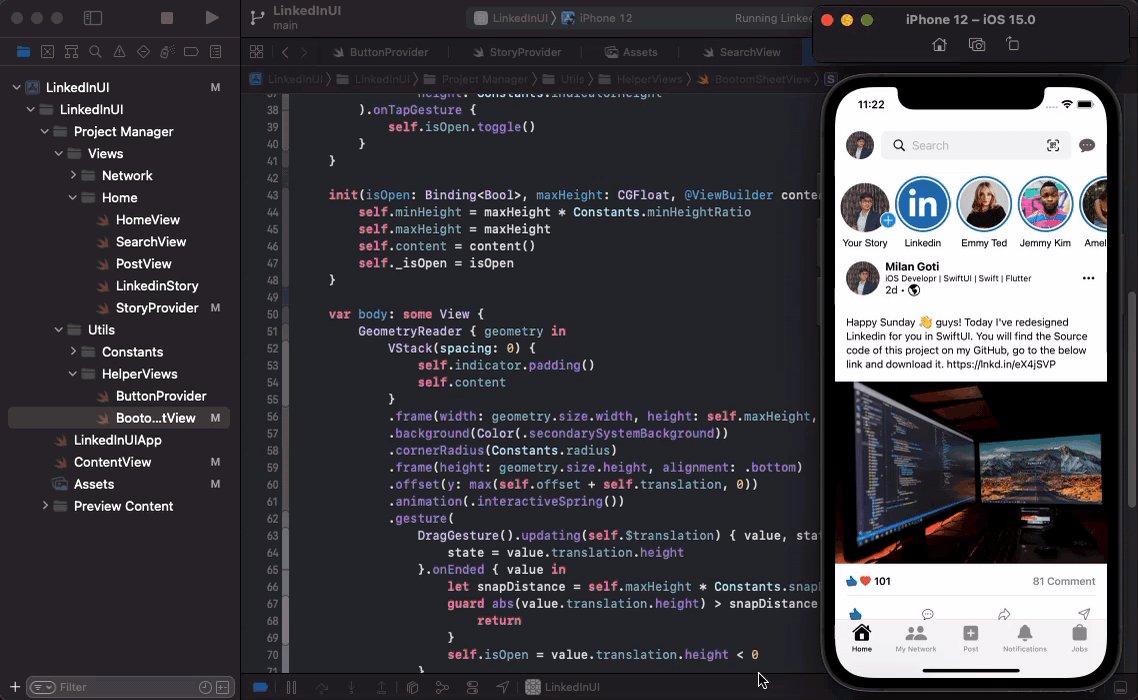
Task: Open LinkedinStory file in navigator
Action: [157, 285]
